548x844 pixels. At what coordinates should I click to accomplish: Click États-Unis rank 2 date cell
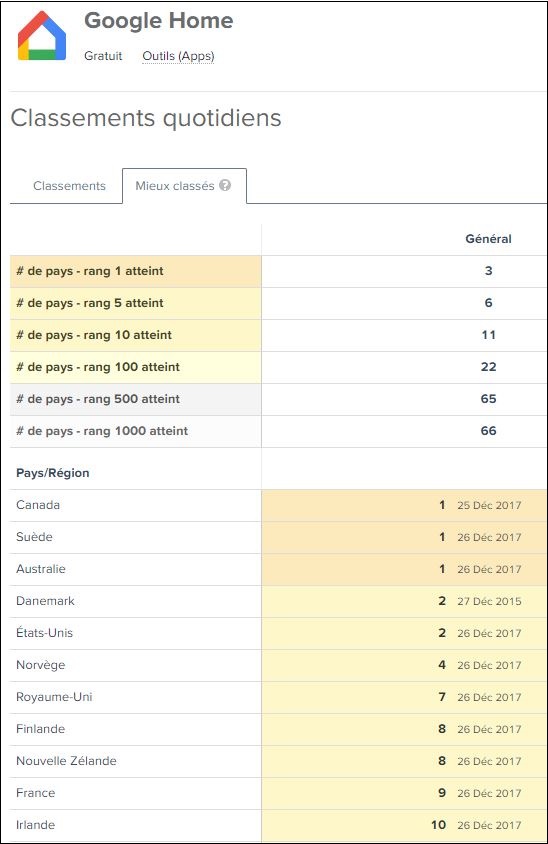(x=404, y=633)
